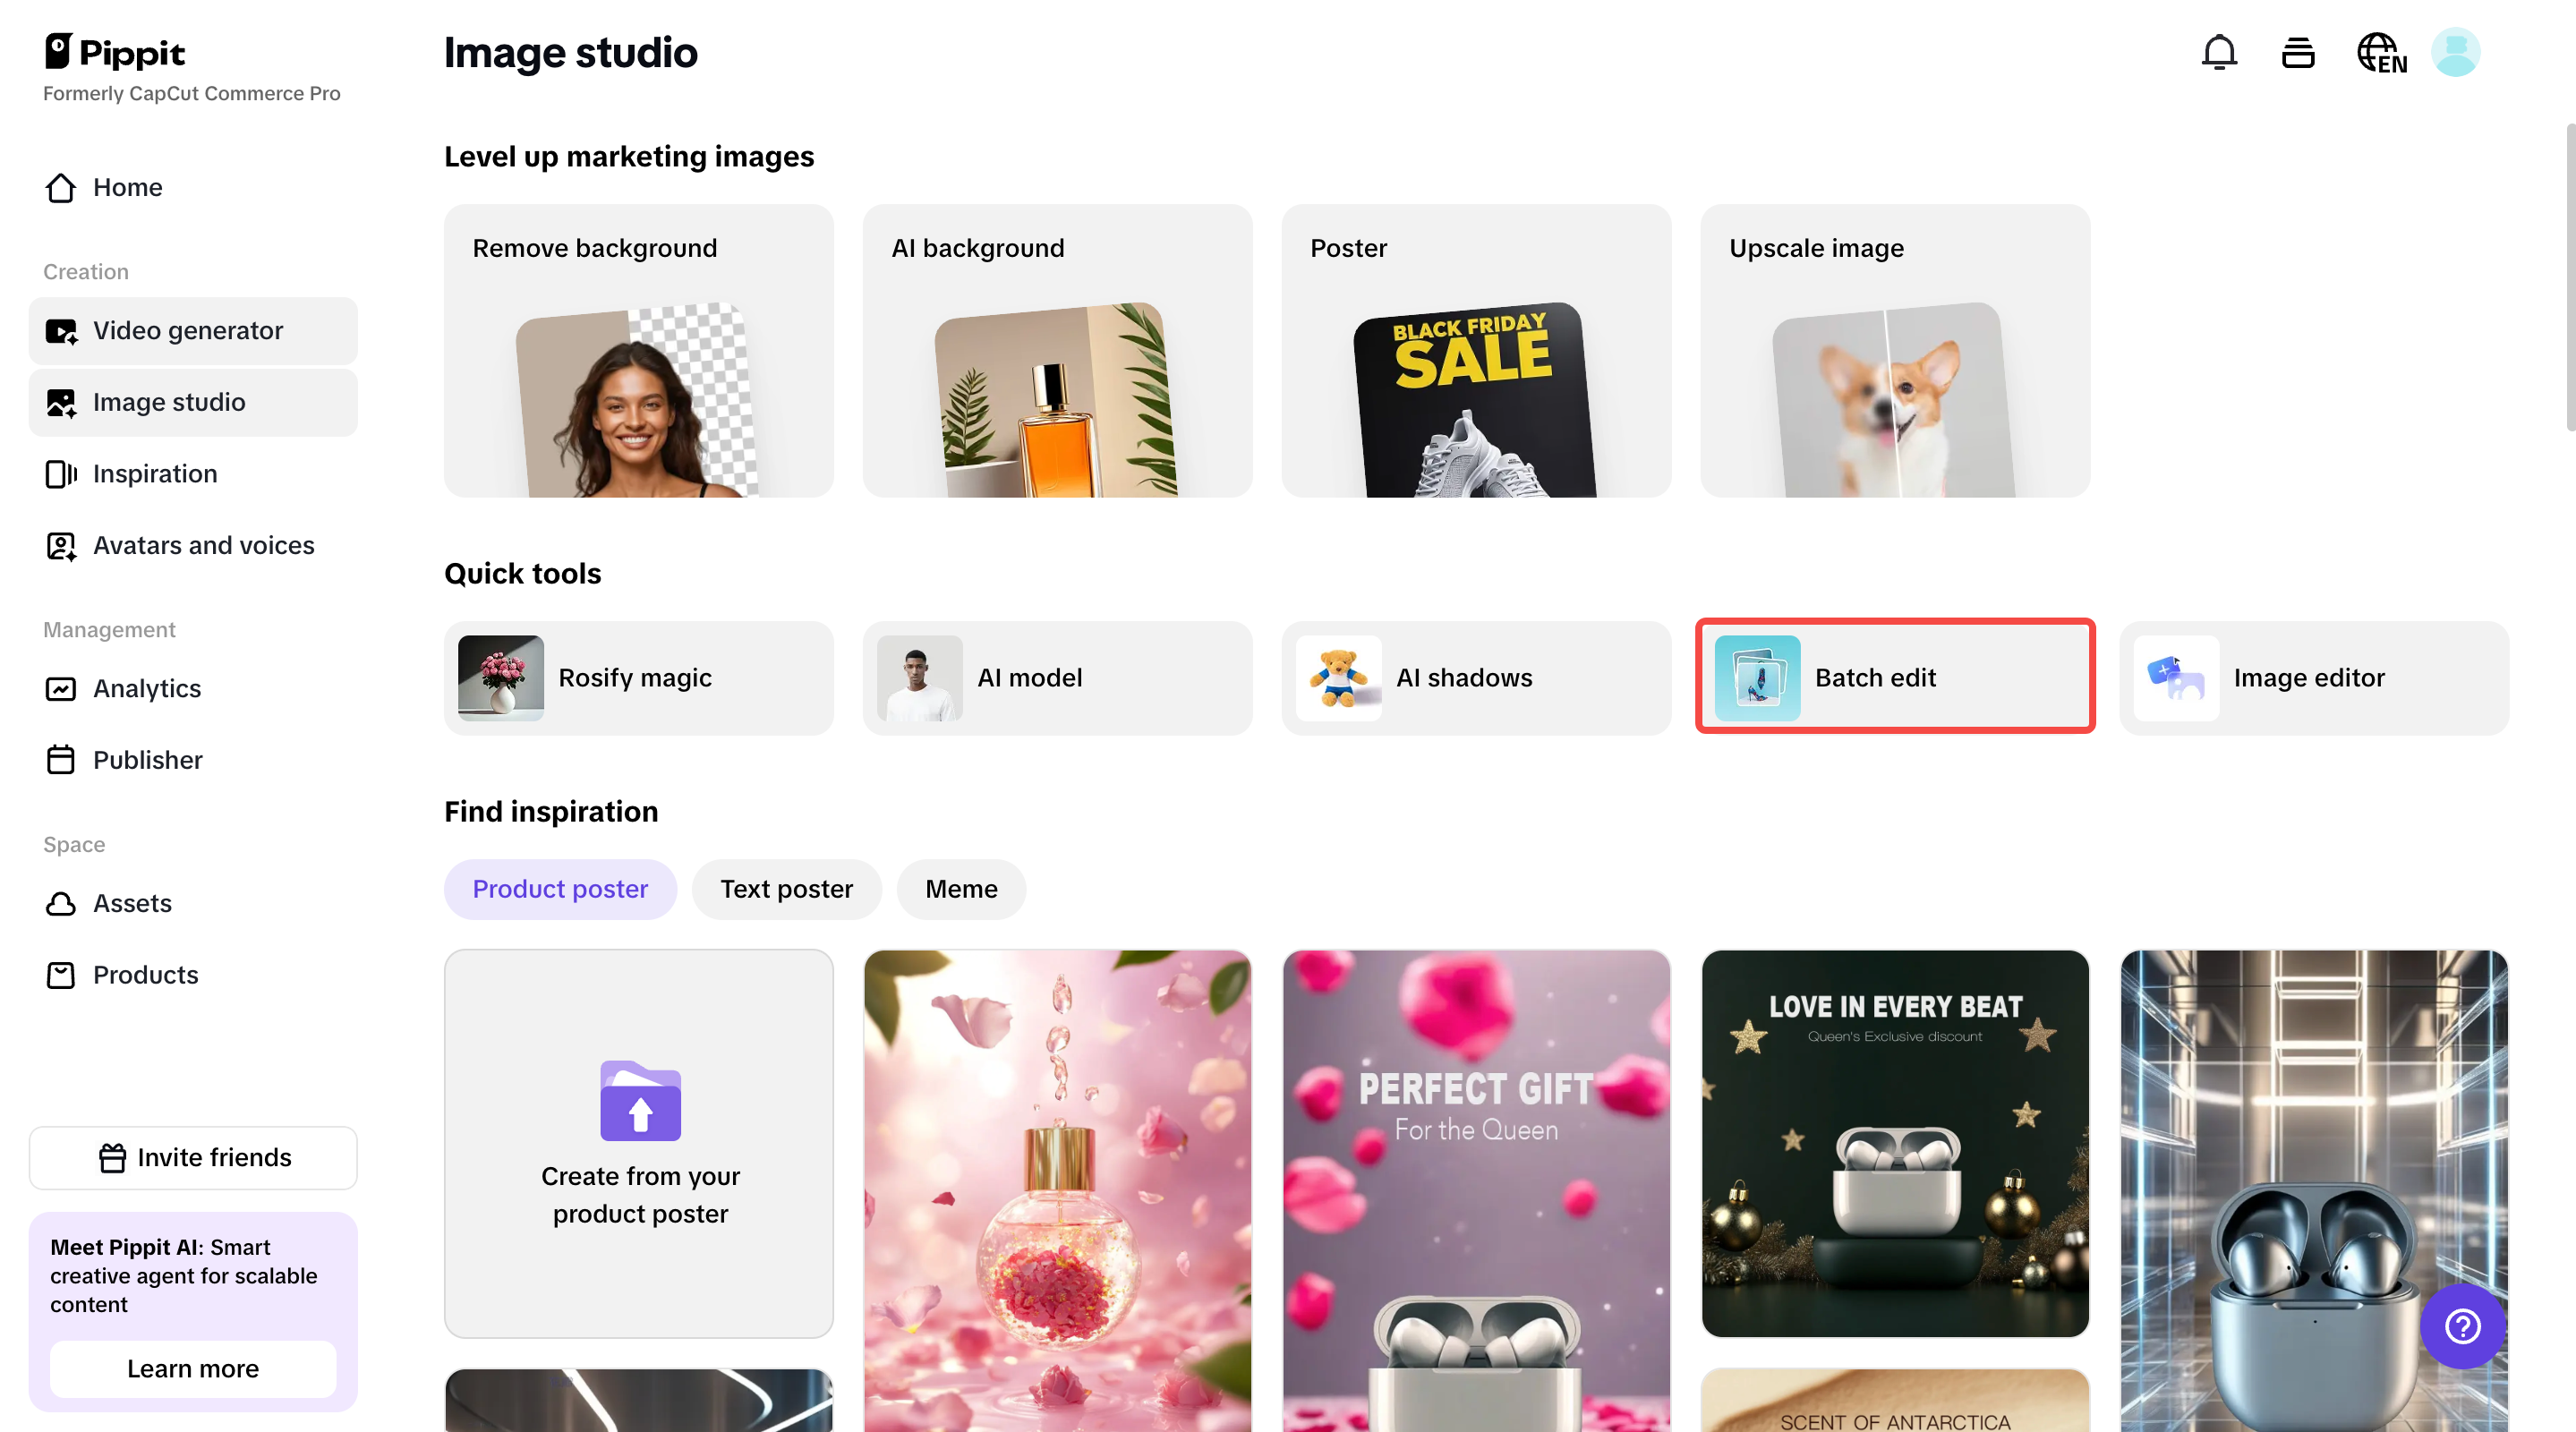Open the user profile avatar
This screenshot has width=2576, height=1432.
2455,52
